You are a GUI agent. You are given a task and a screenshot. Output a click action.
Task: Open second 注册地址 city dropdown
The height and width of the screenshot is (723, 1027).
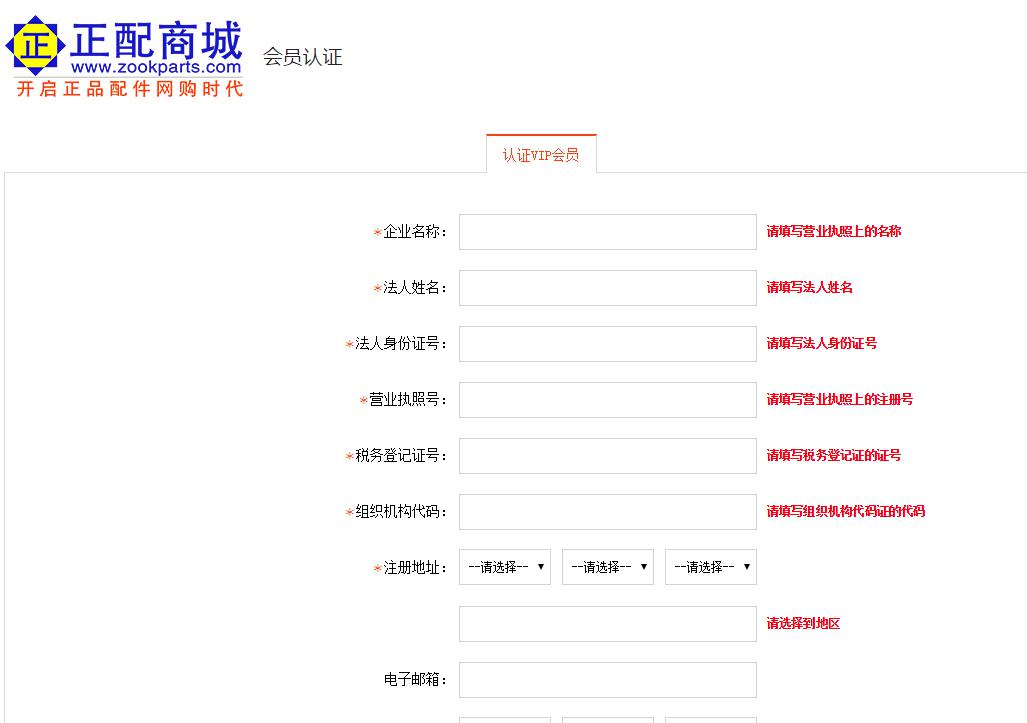(608, 567)
